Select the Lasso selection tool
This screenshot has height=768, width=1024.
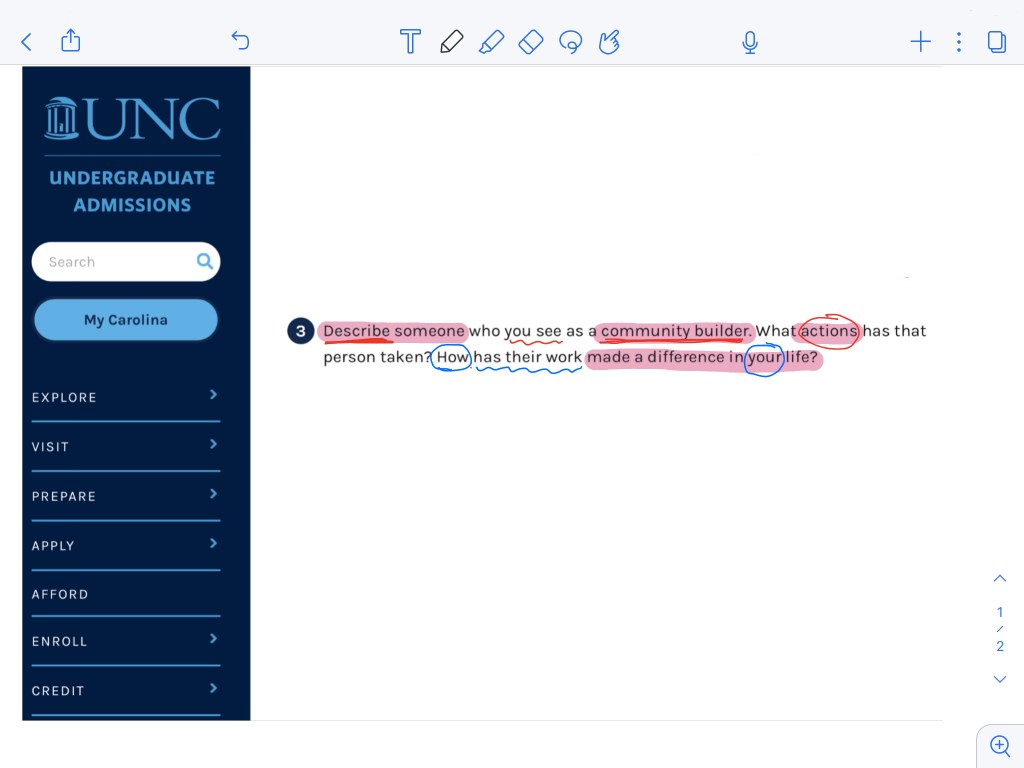point(570,41)
